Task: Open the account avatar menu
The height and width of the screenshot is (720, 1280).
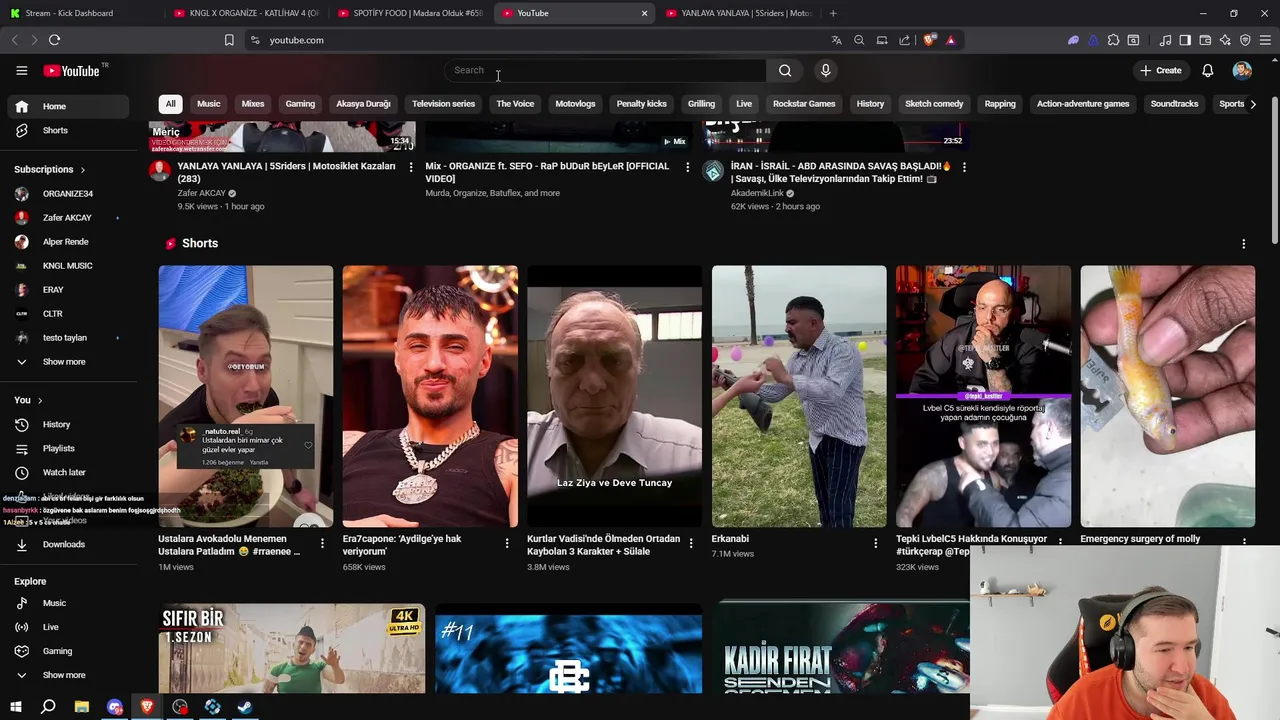Action: pos(1242,70)
